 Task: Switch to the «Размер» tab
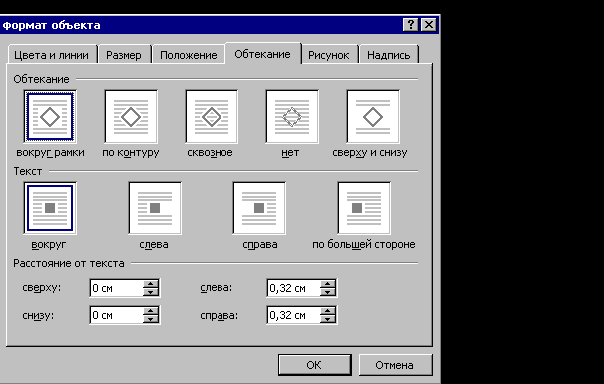[x=124, y=55]
